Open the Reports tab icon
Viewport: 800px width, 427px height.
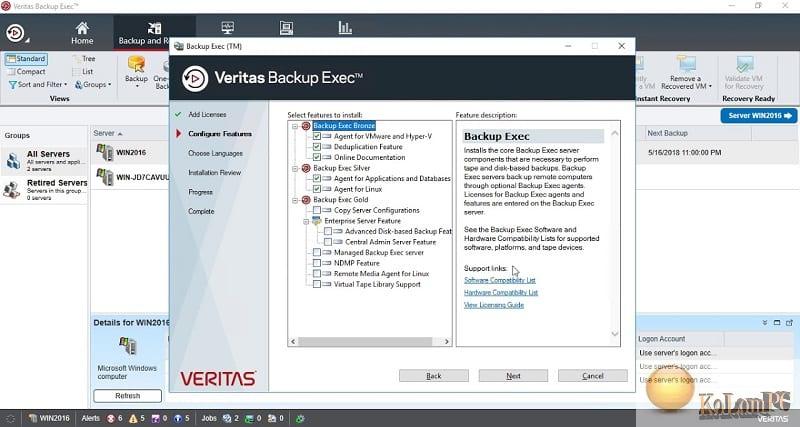click(345, 28)
